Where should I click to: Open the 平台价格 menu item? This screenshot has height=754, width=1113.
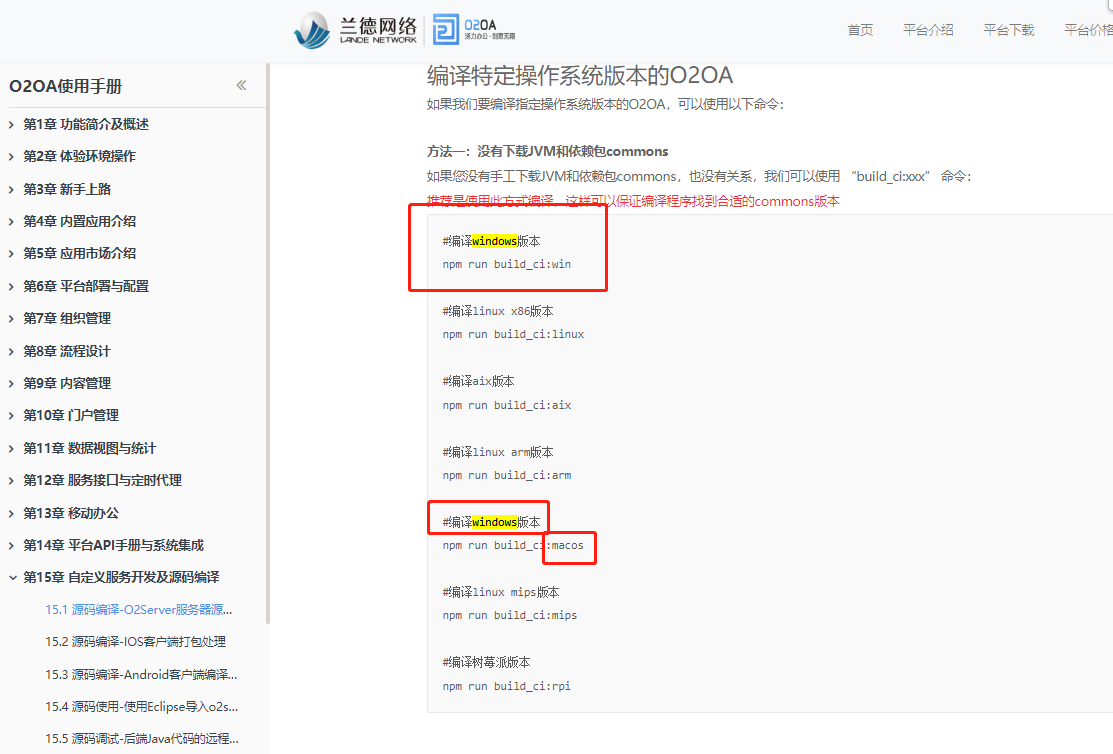click(x=1088, y=30)
